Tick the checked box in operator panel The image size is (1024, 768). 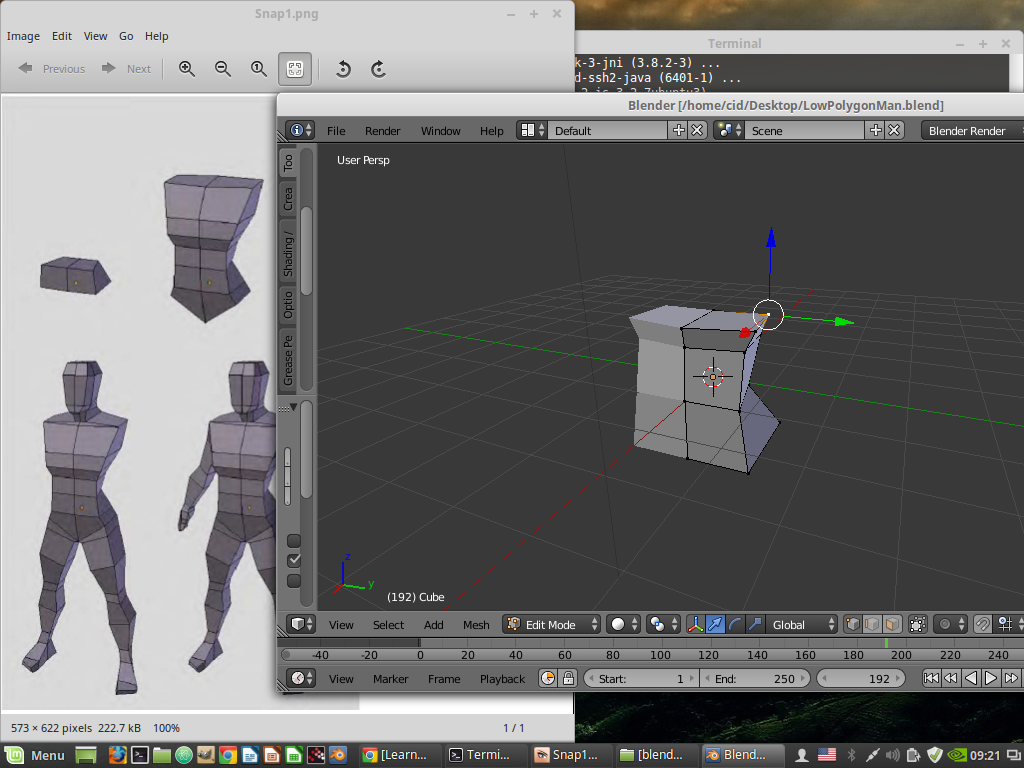294,560
